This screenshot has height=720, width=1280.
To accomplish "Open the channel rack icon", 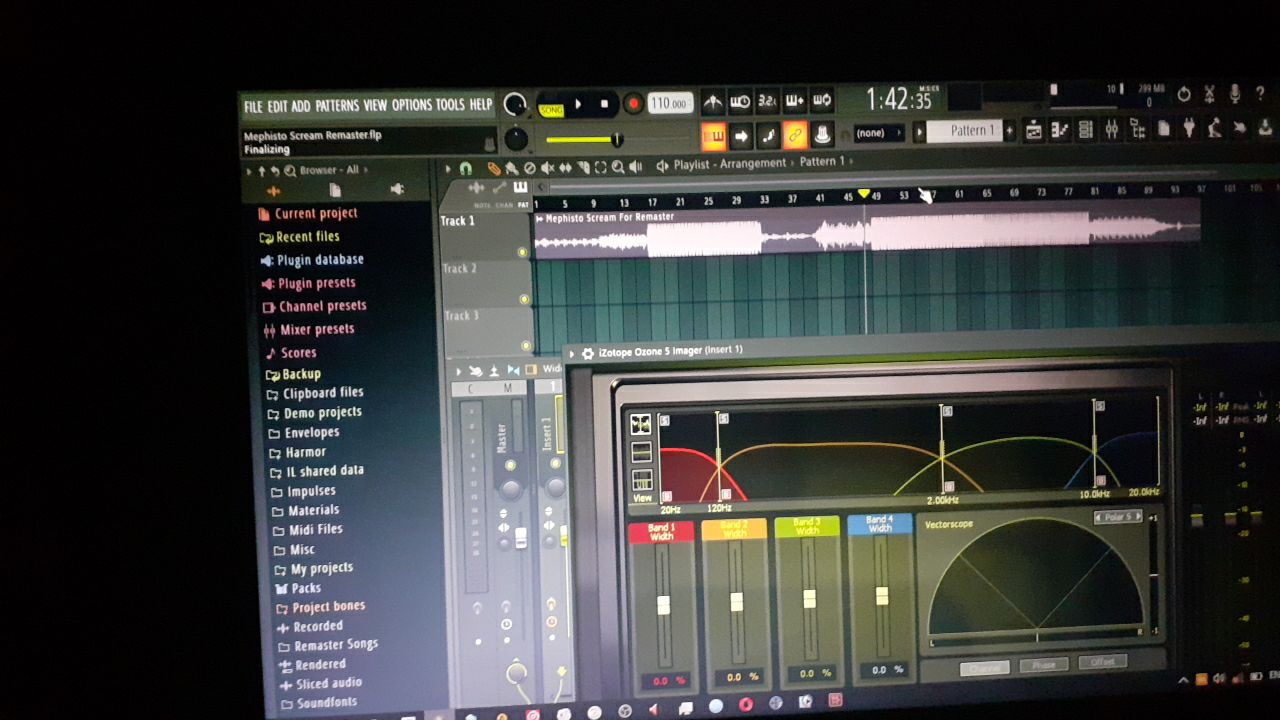I will [x=1086, y=129].
